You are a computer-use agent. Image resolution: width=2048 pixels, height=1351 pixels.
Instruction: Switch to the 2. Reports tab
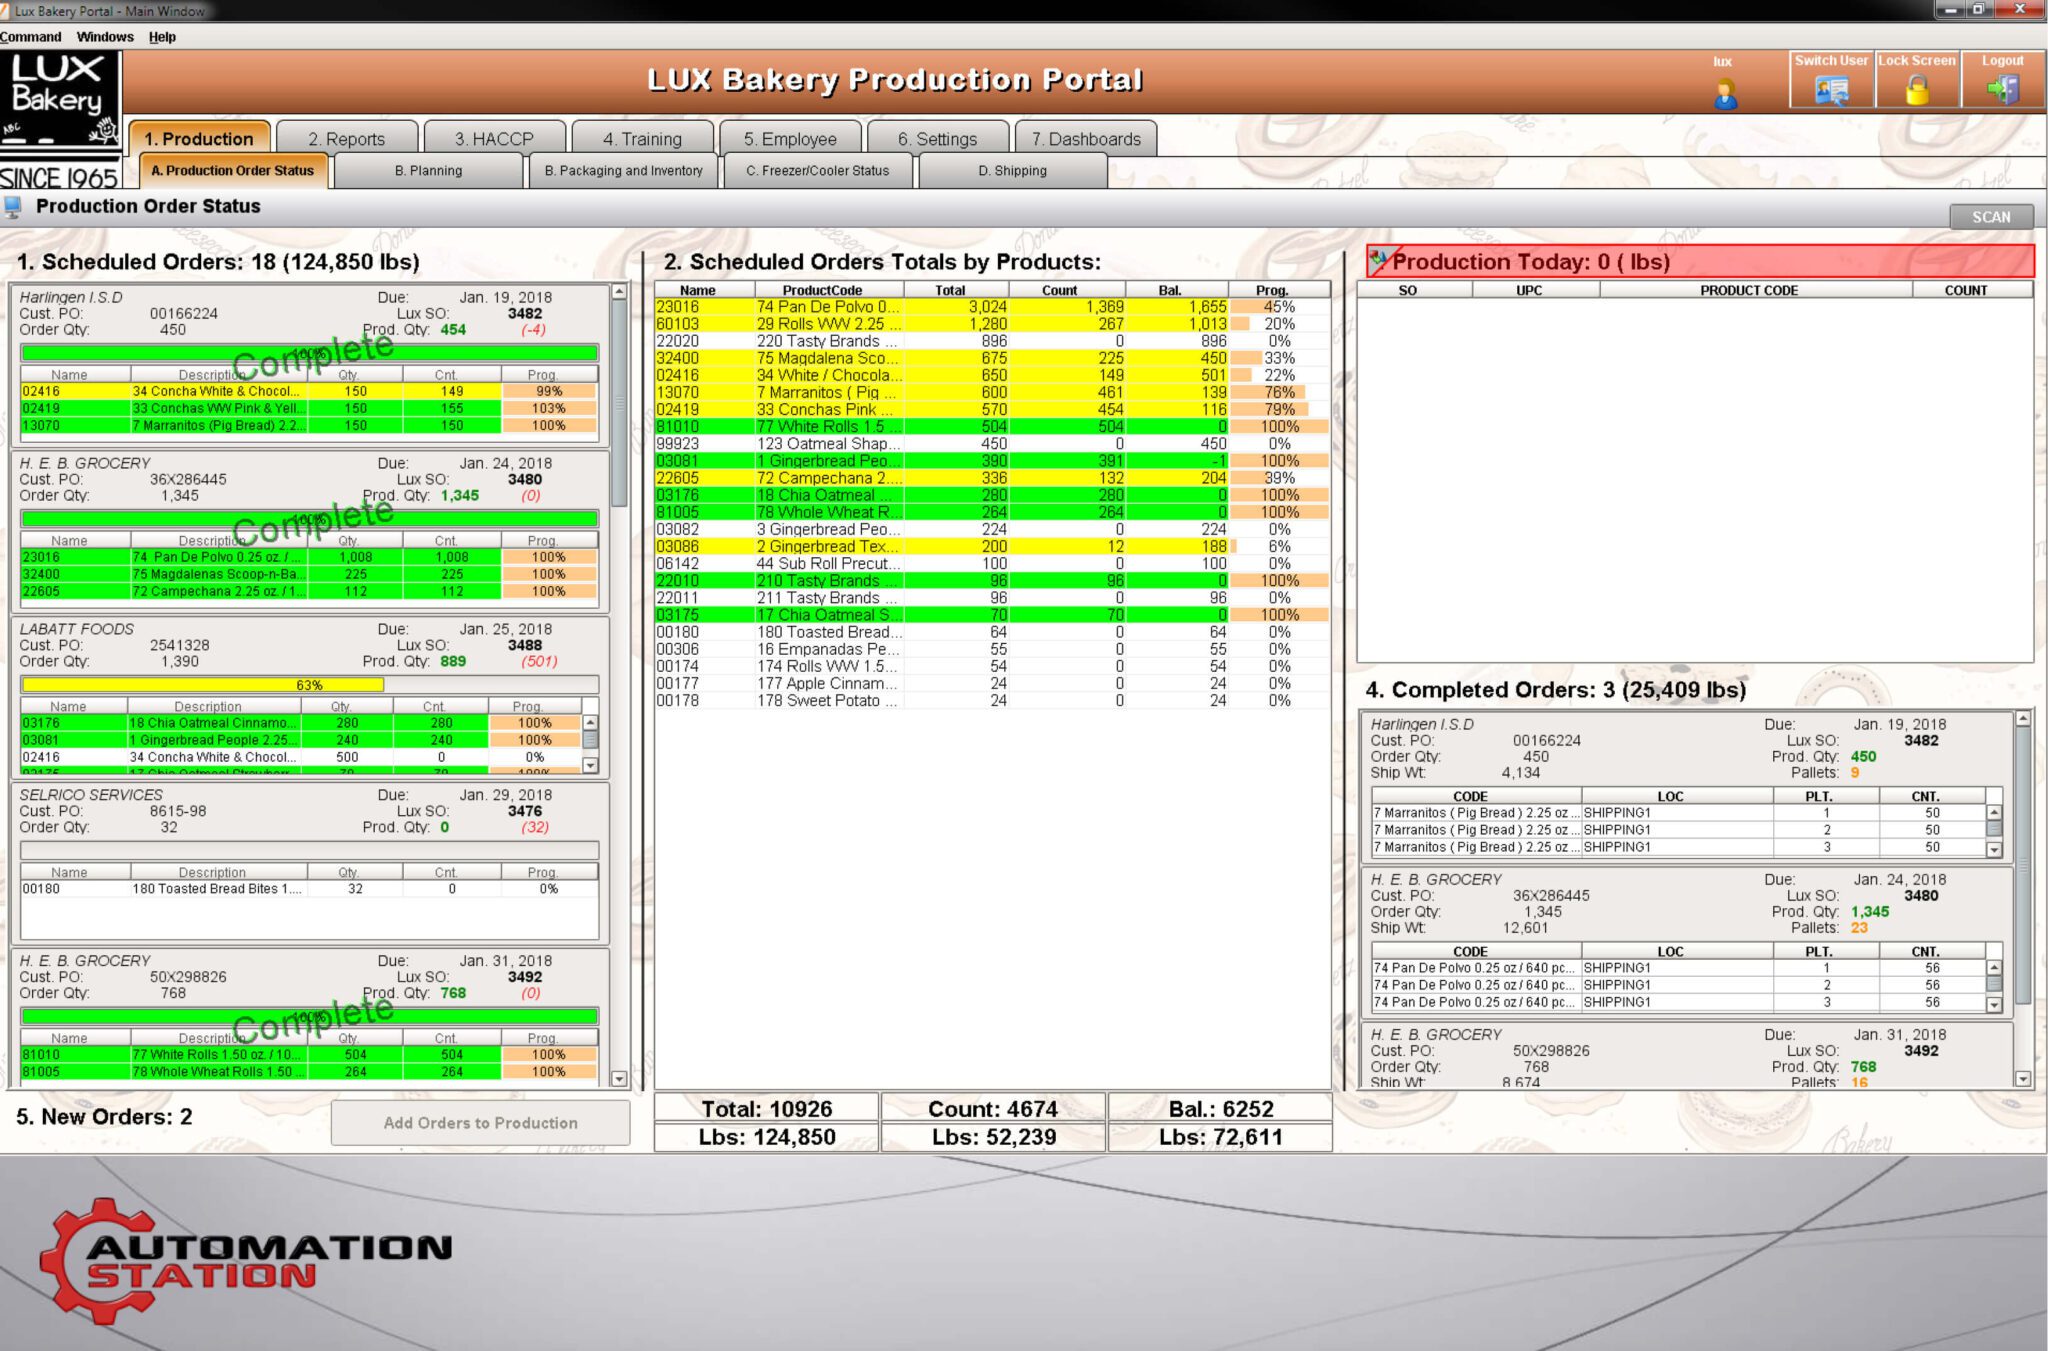point(349,139)
